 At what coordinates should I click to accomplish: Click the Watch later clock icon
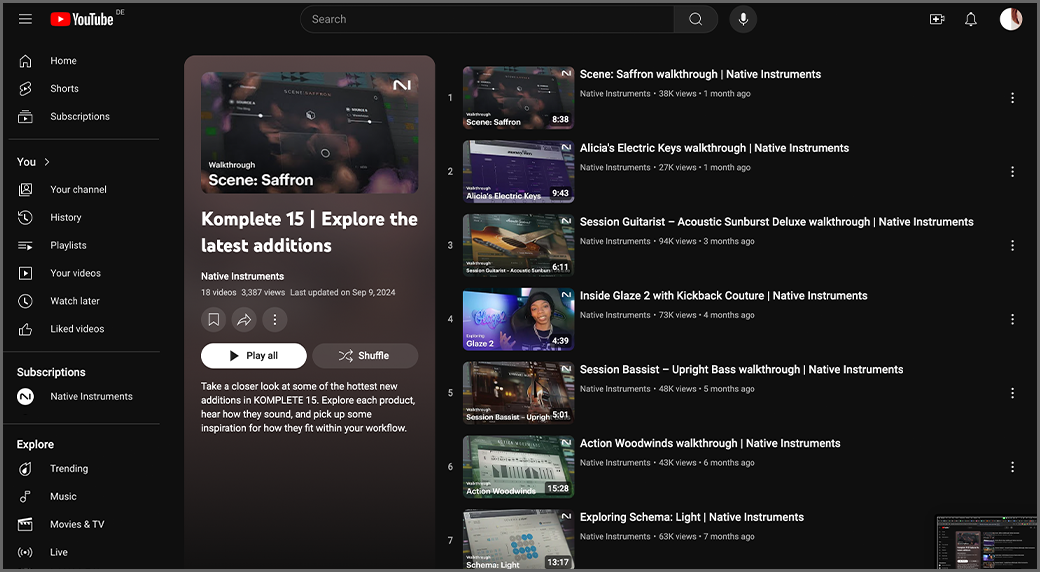[25, 301]
